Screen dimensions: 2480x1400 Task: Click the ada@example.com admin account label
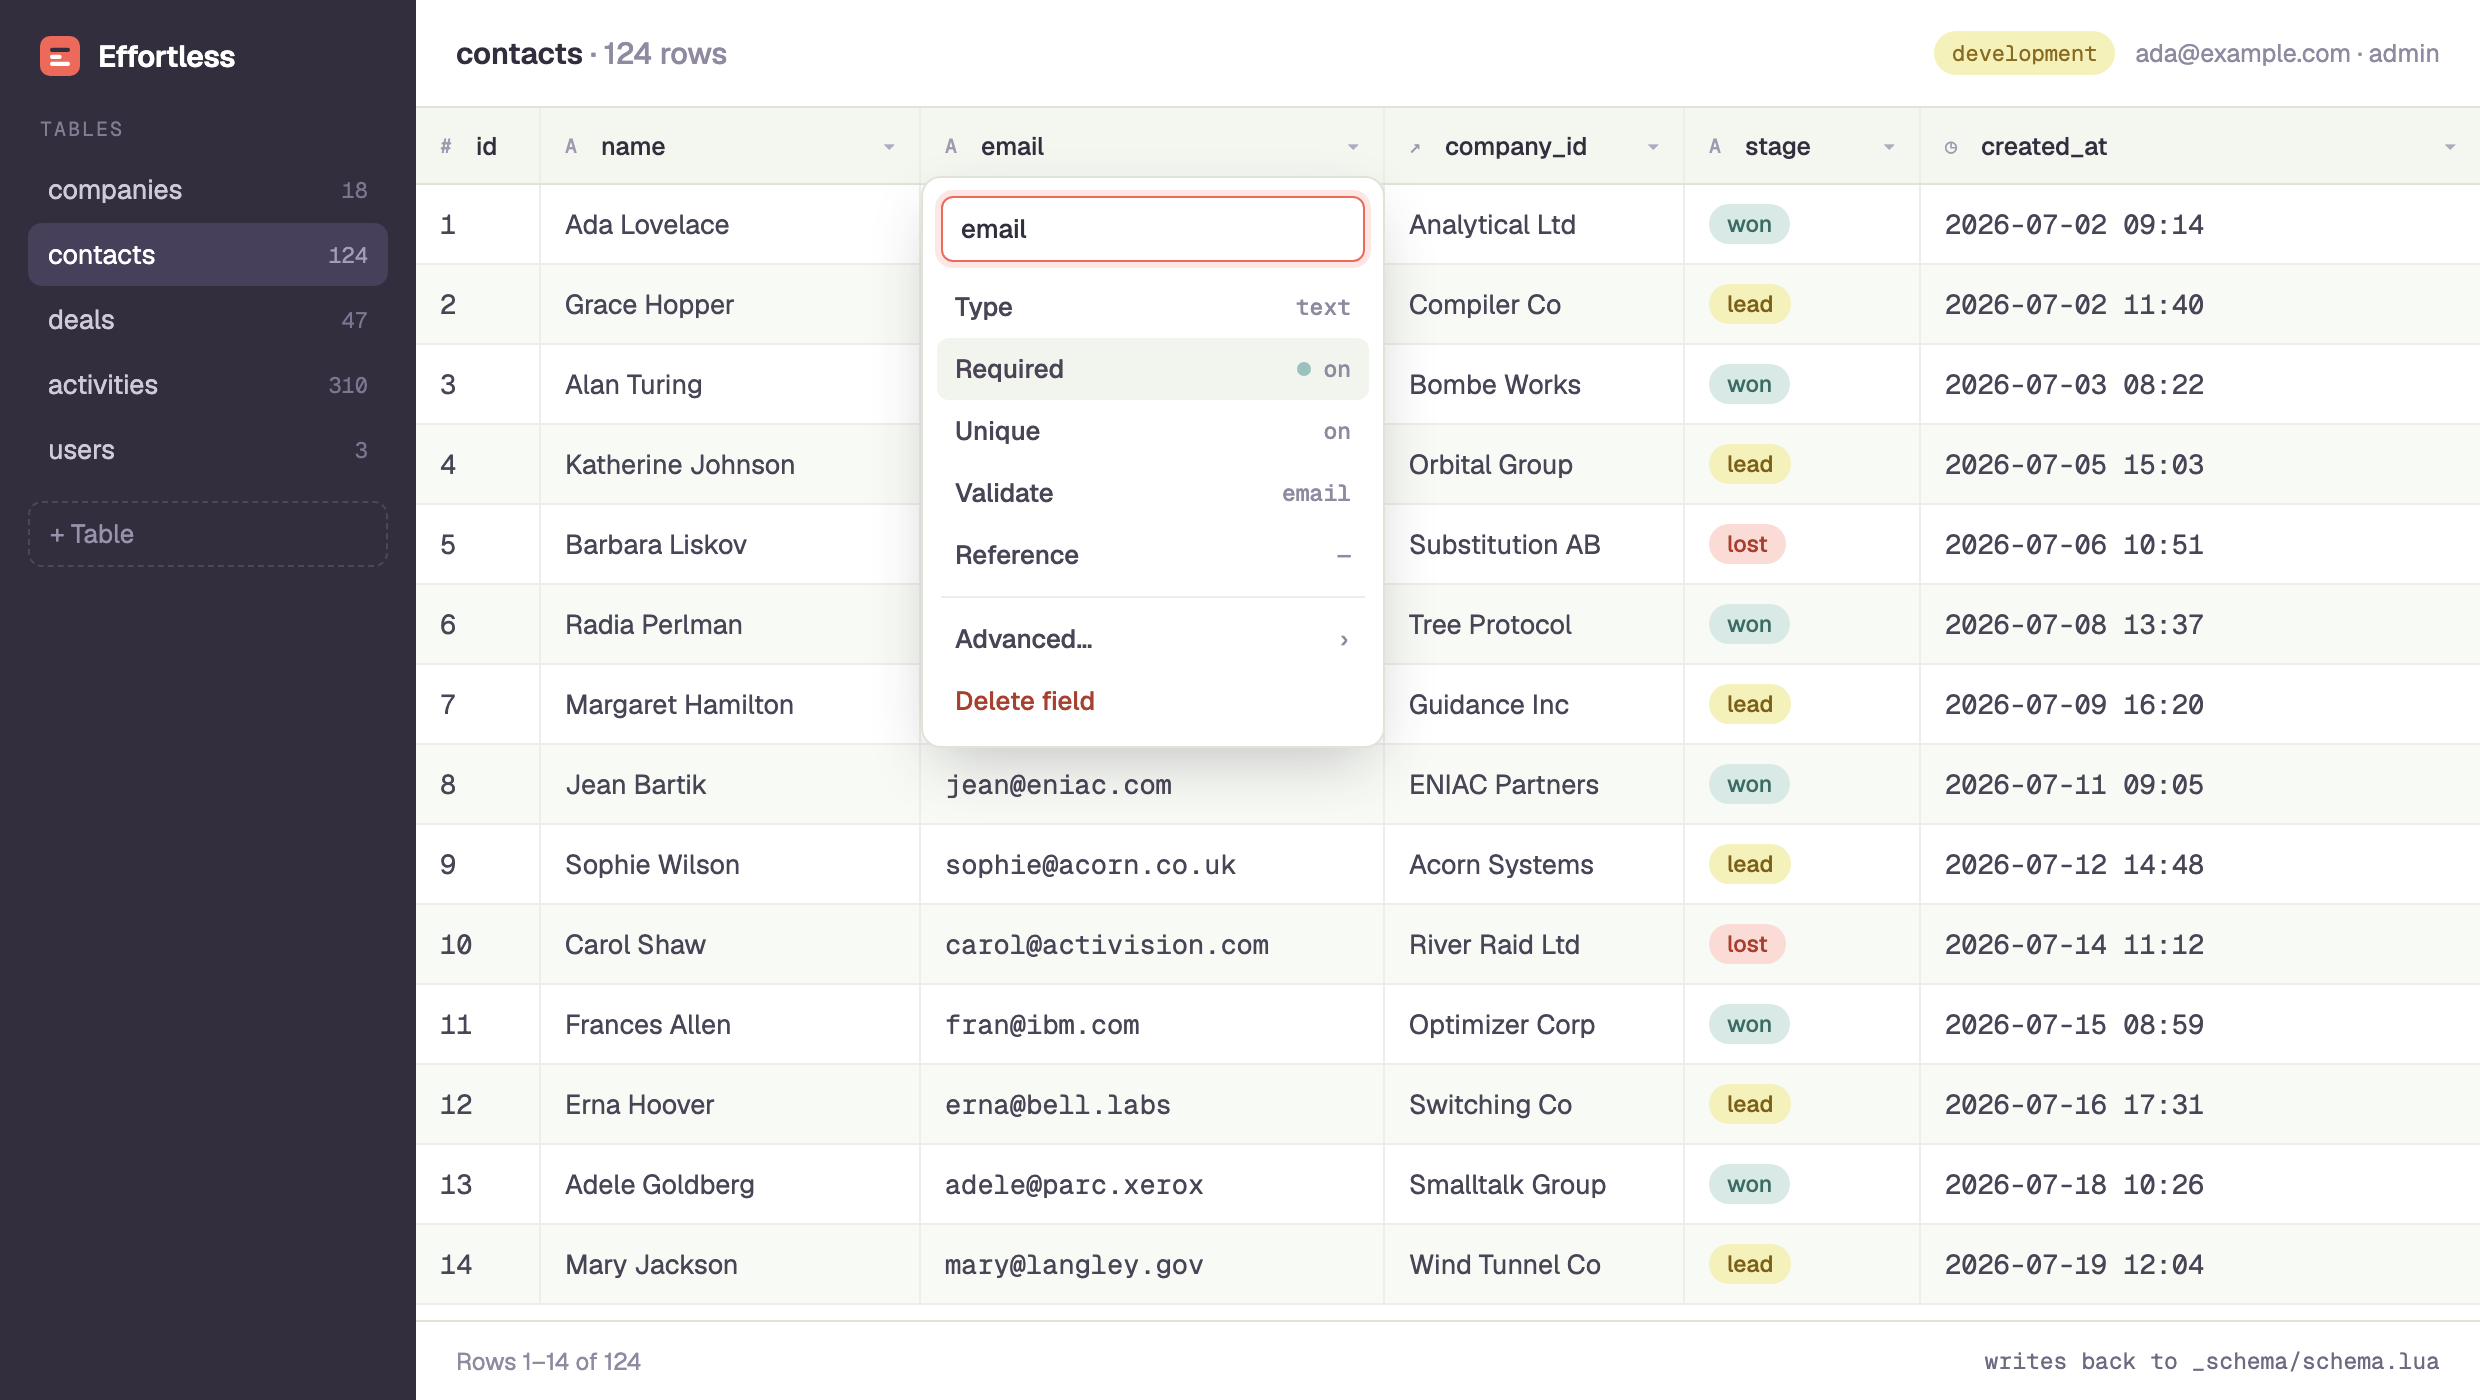click(x=2287, y=53)
